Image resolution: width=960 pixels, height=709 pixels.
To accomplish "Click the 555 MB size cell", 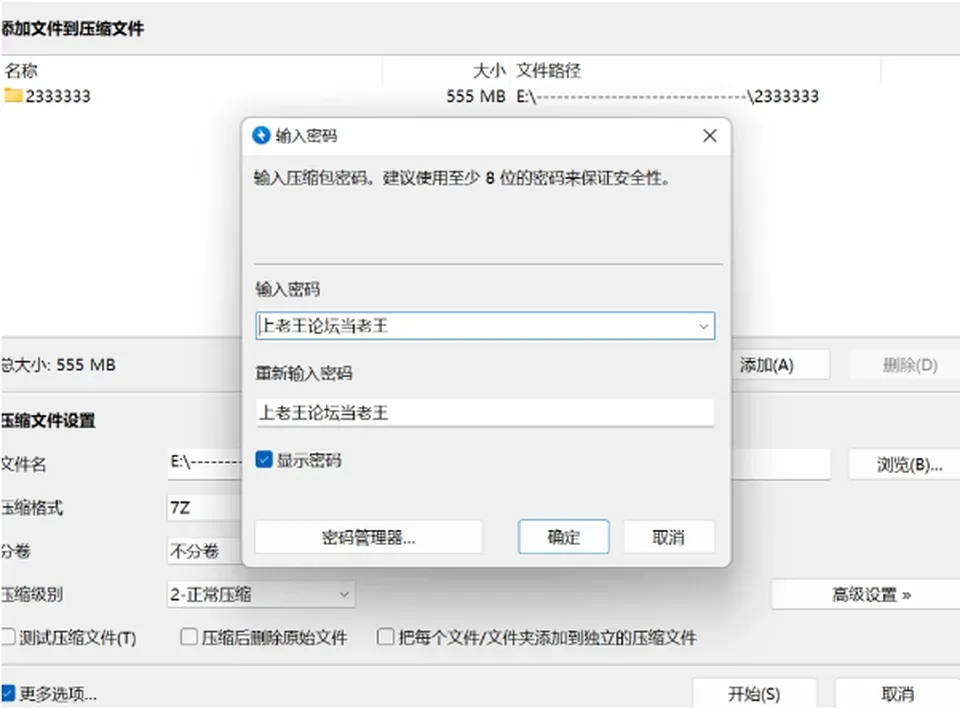I will [x=476, y=96].
